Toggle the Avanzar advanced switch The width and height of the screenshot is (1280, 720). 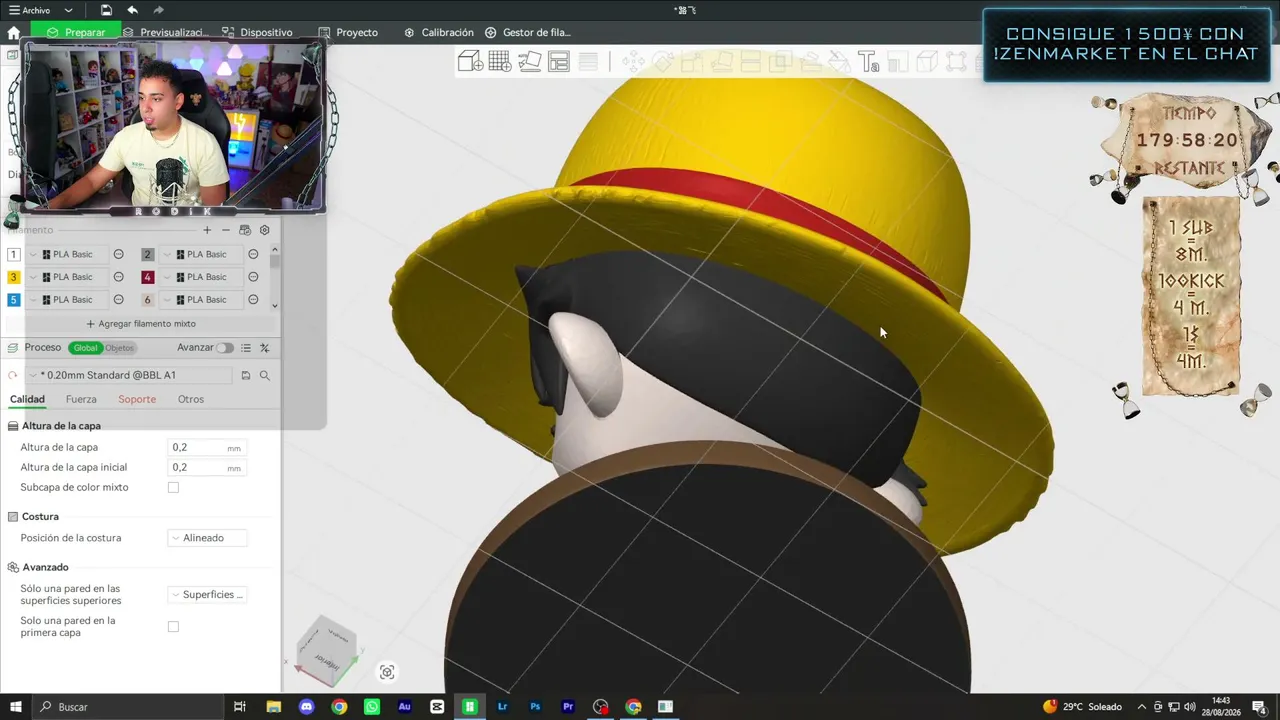[x=225, y=348]
